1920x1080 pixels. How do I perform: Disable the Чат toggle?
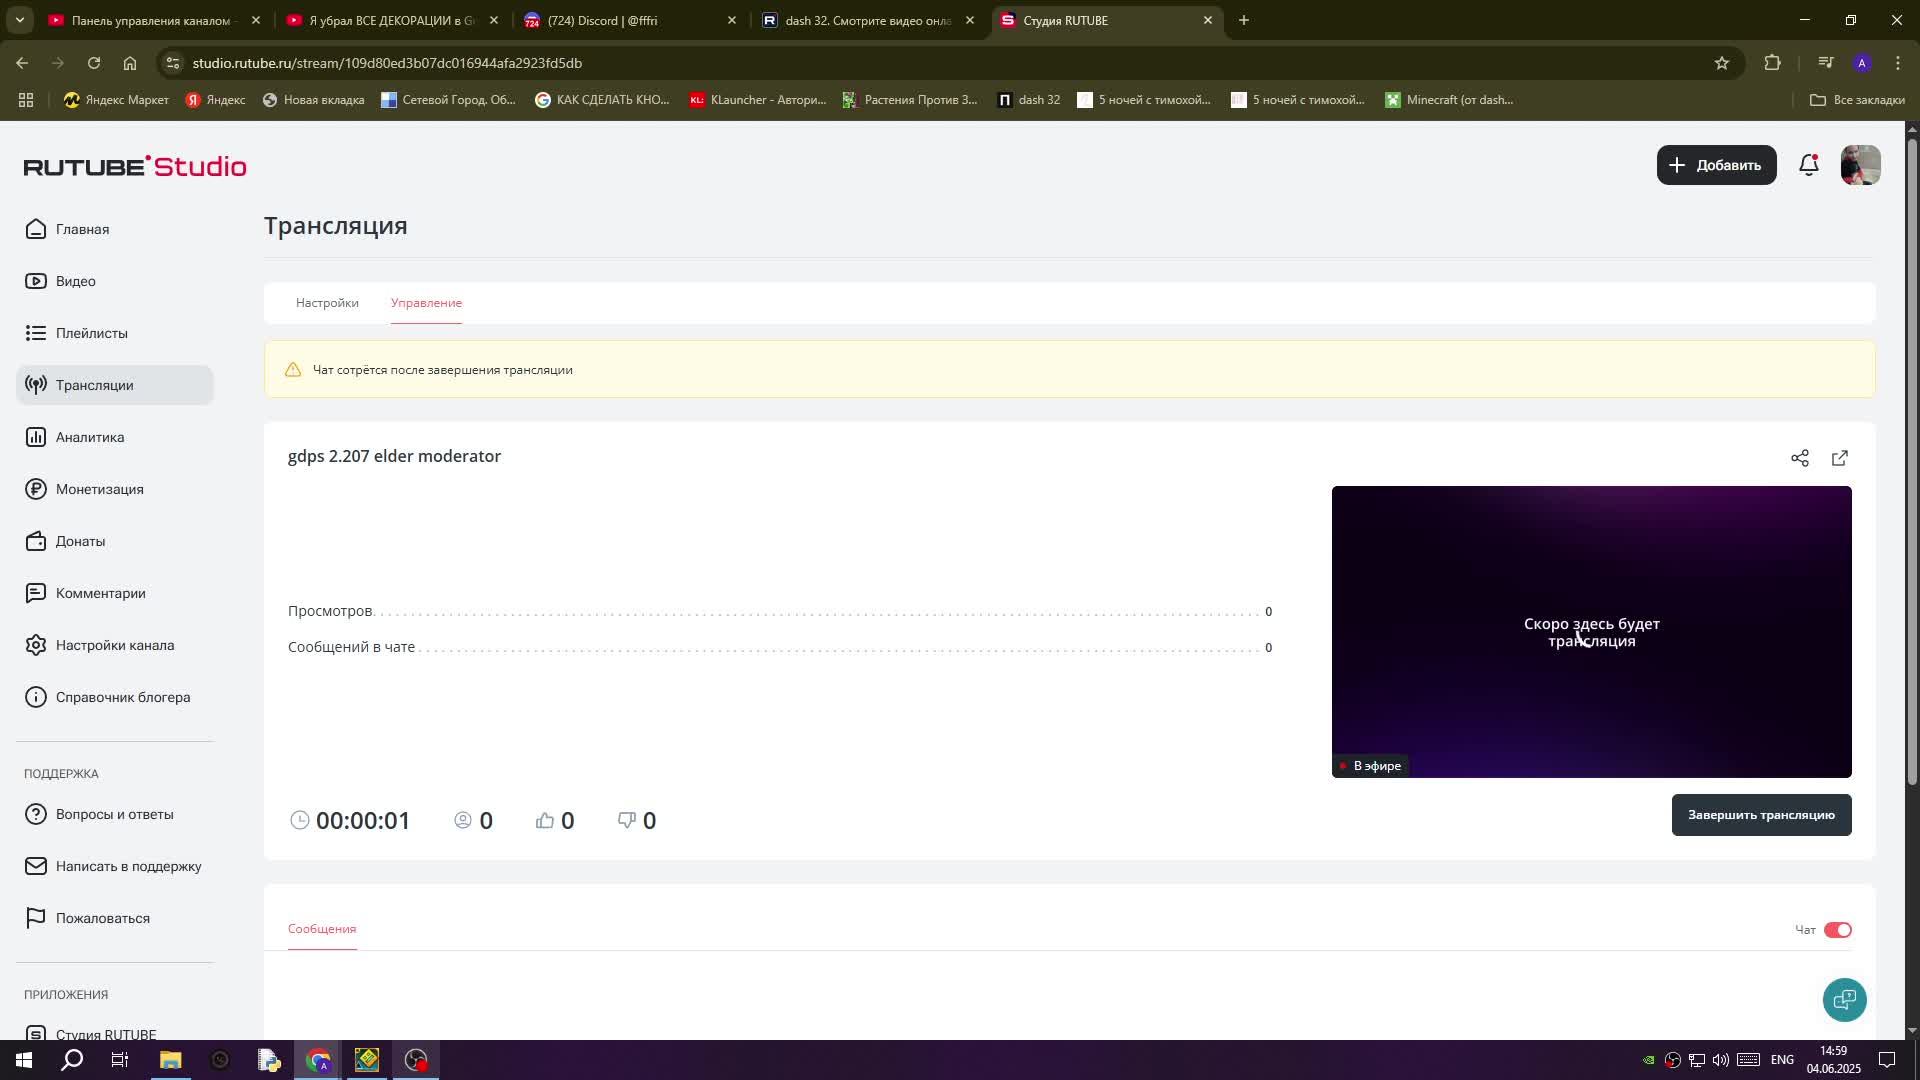click(x=1837, y=930)
